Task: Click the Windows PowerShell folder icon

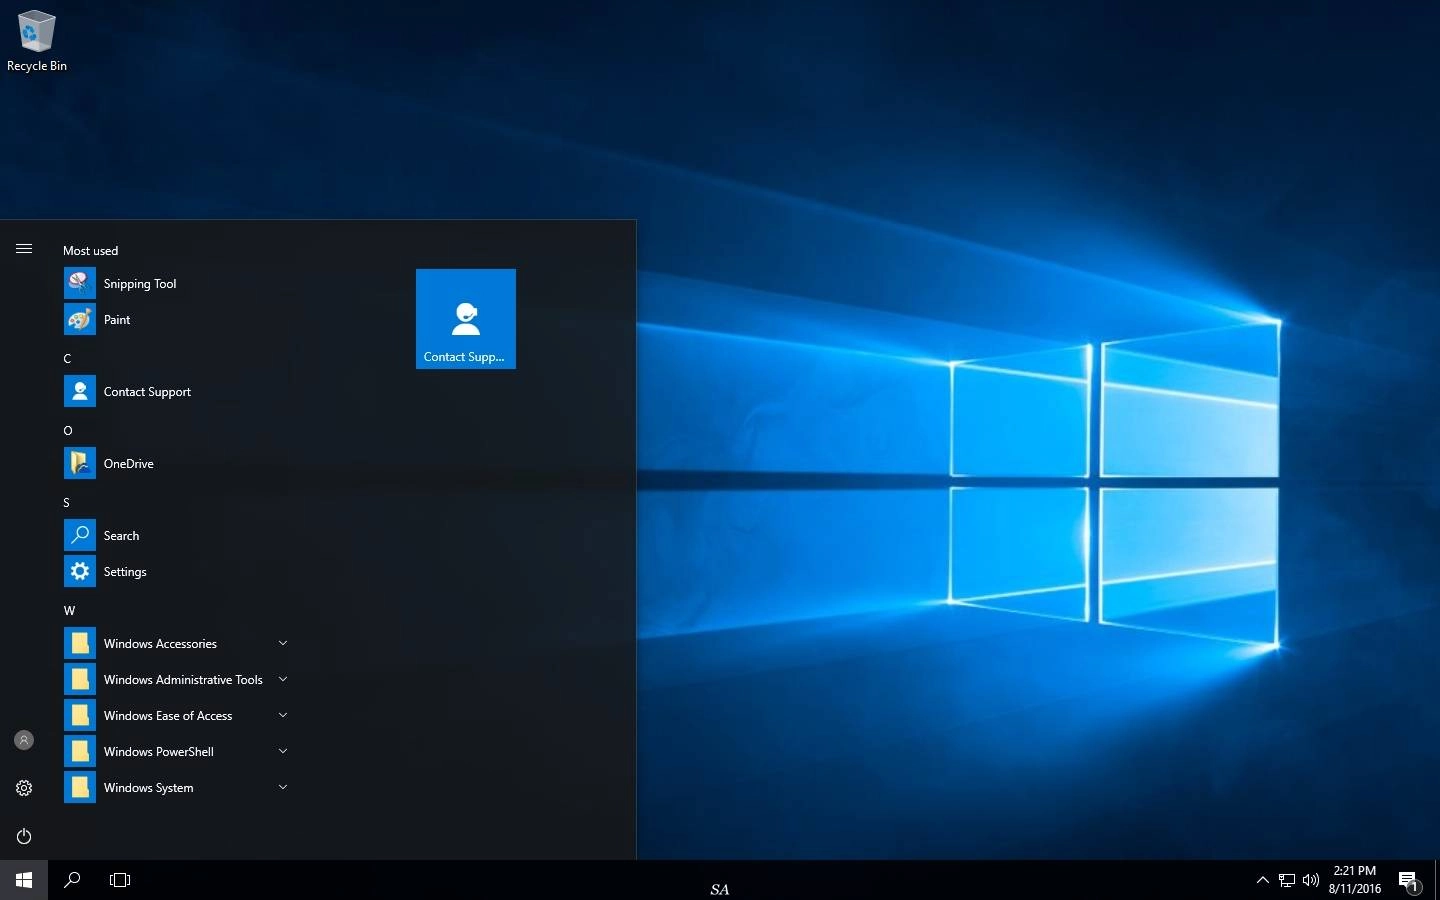Action: tap(80, 752)
